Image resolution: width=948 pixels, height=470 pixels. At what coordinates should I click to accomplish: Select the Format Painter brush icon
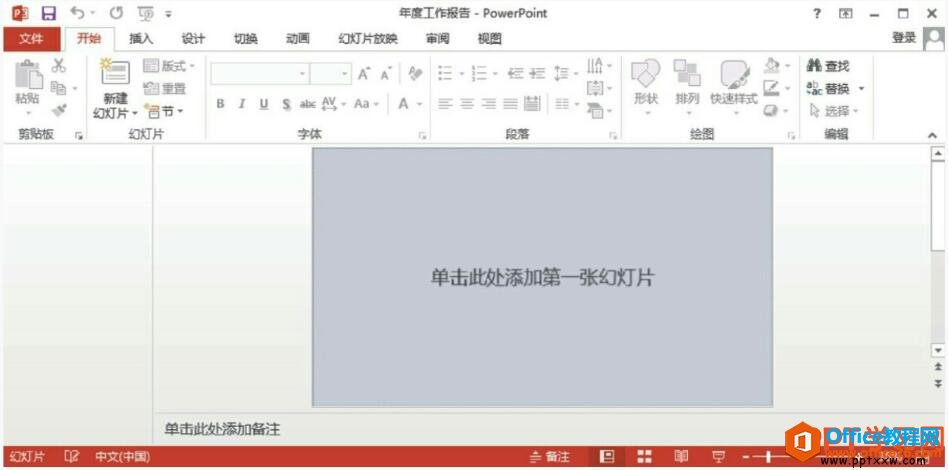(x=59, y=111)
